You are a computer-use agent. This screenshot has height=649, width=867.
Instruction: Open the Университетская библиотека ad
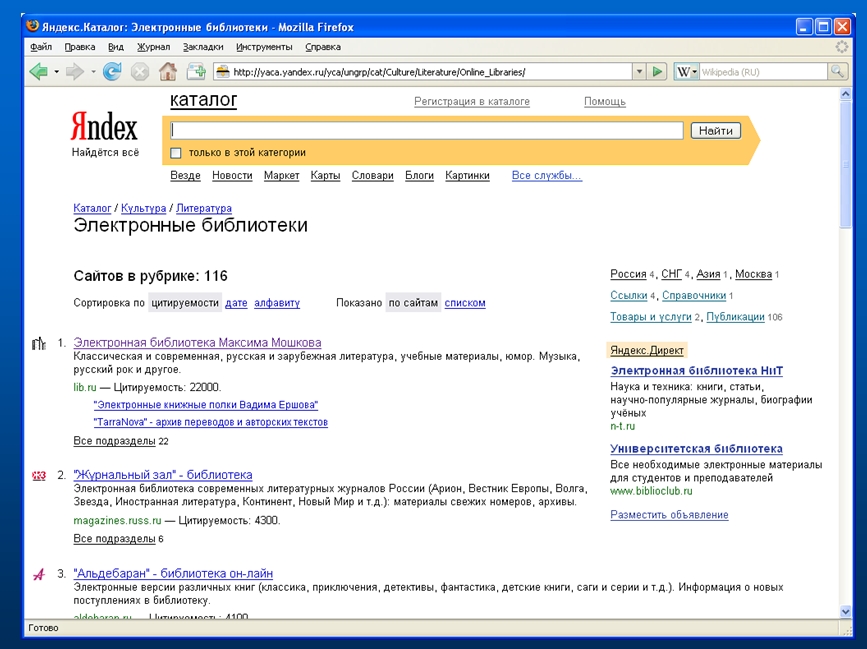[x=696, y=449]
